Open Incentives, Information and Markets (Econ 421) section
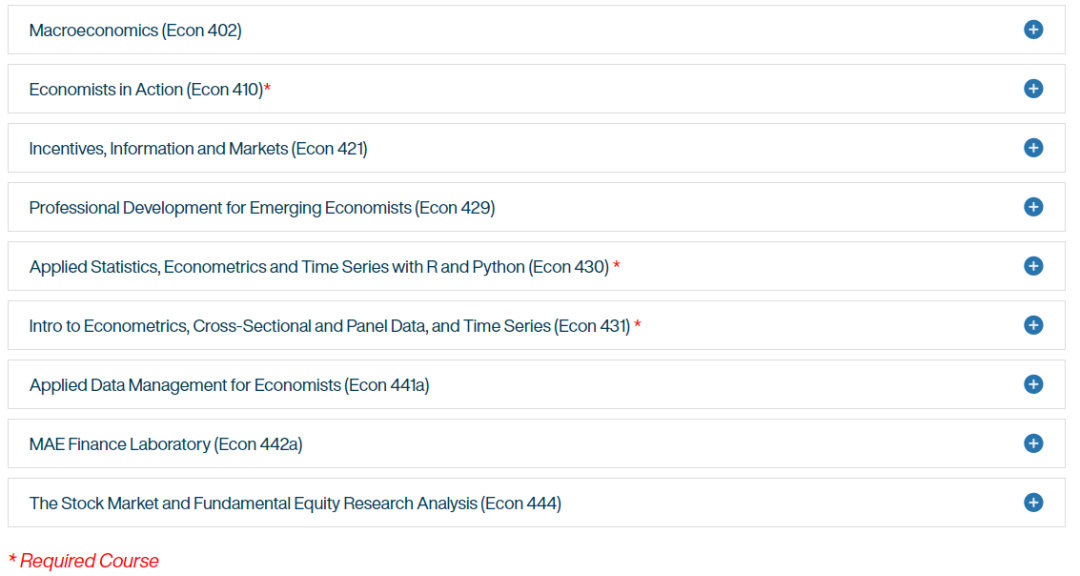 tap(198, 149)
